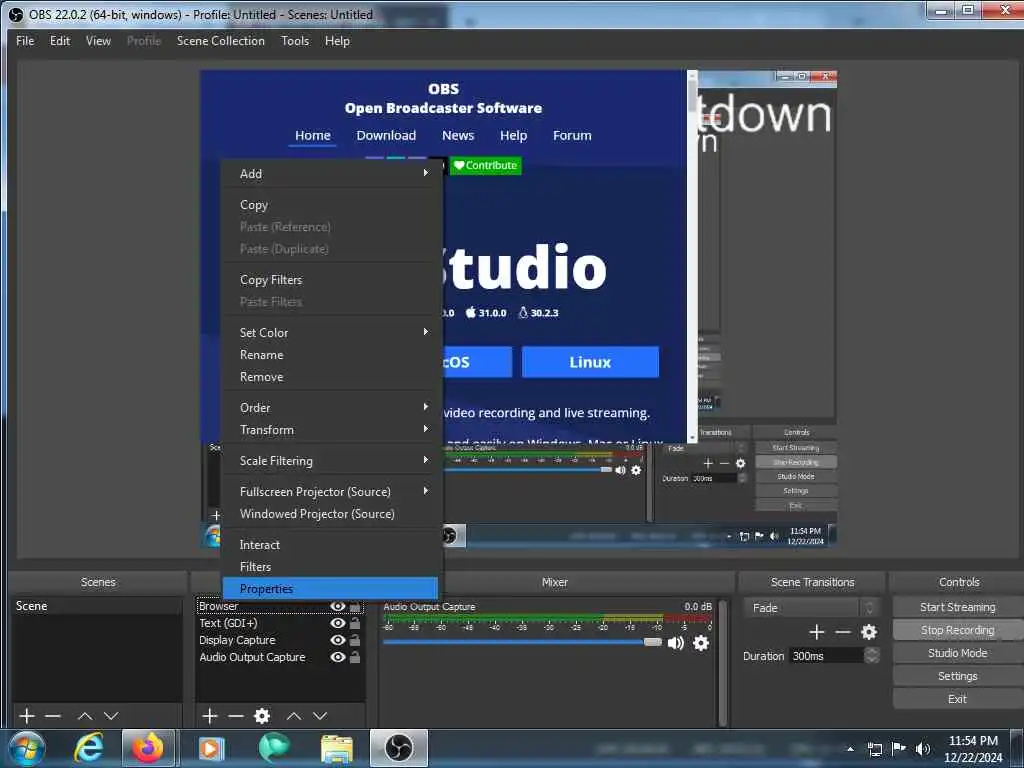Click Stop Recording button

coord(957,630)
